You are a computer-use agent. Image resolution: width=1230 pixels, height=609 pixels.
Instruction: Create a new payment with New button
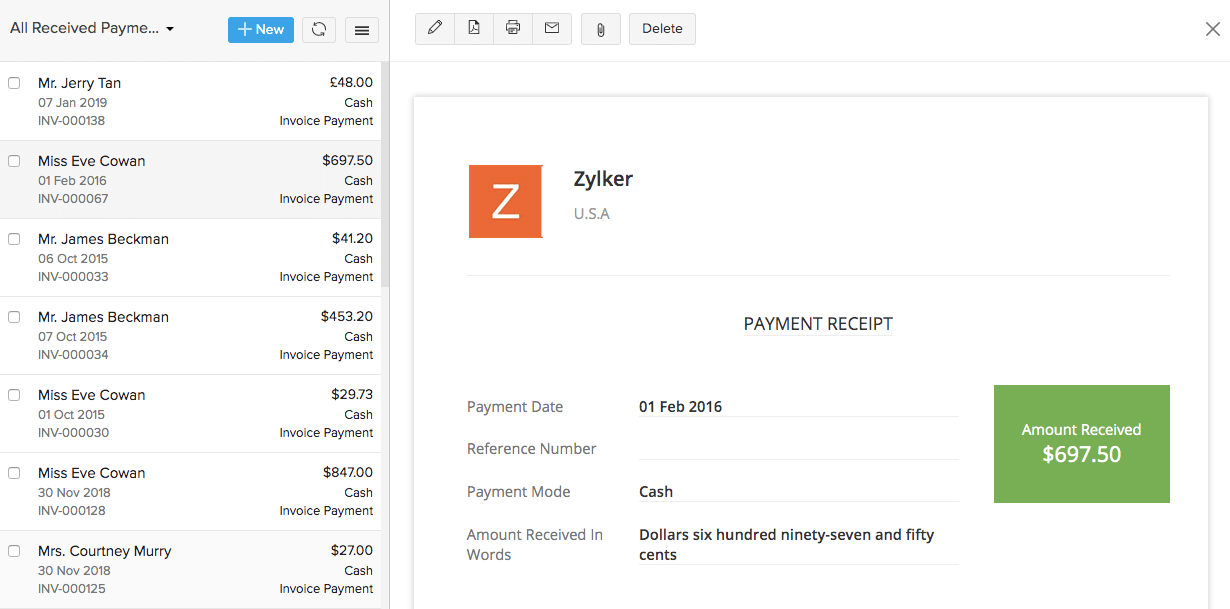260,29
